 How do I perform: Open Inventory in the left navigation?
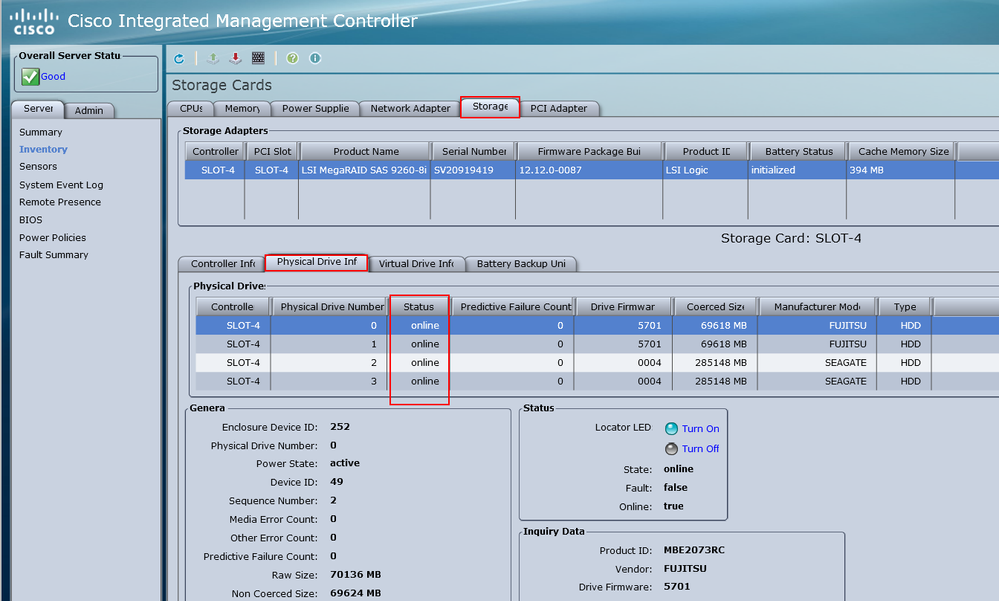[x=43, y=149]
